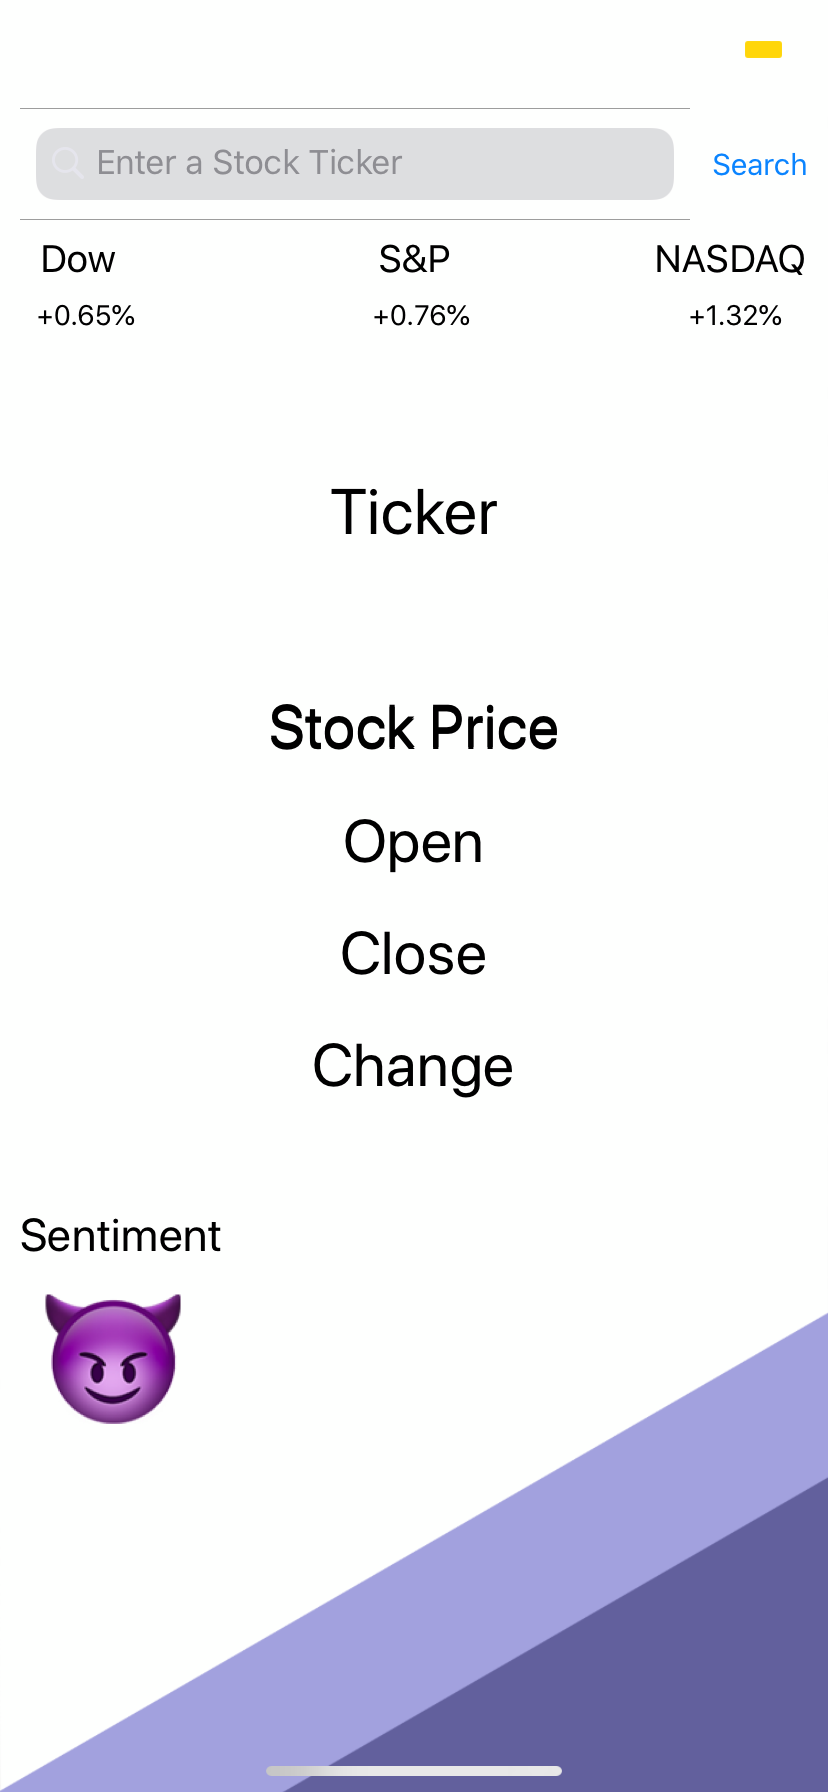Image resolution: width=828 pixels, height=1792 pixels.
Task: Click the bold Stock Price label
Action: pos(414,728)
